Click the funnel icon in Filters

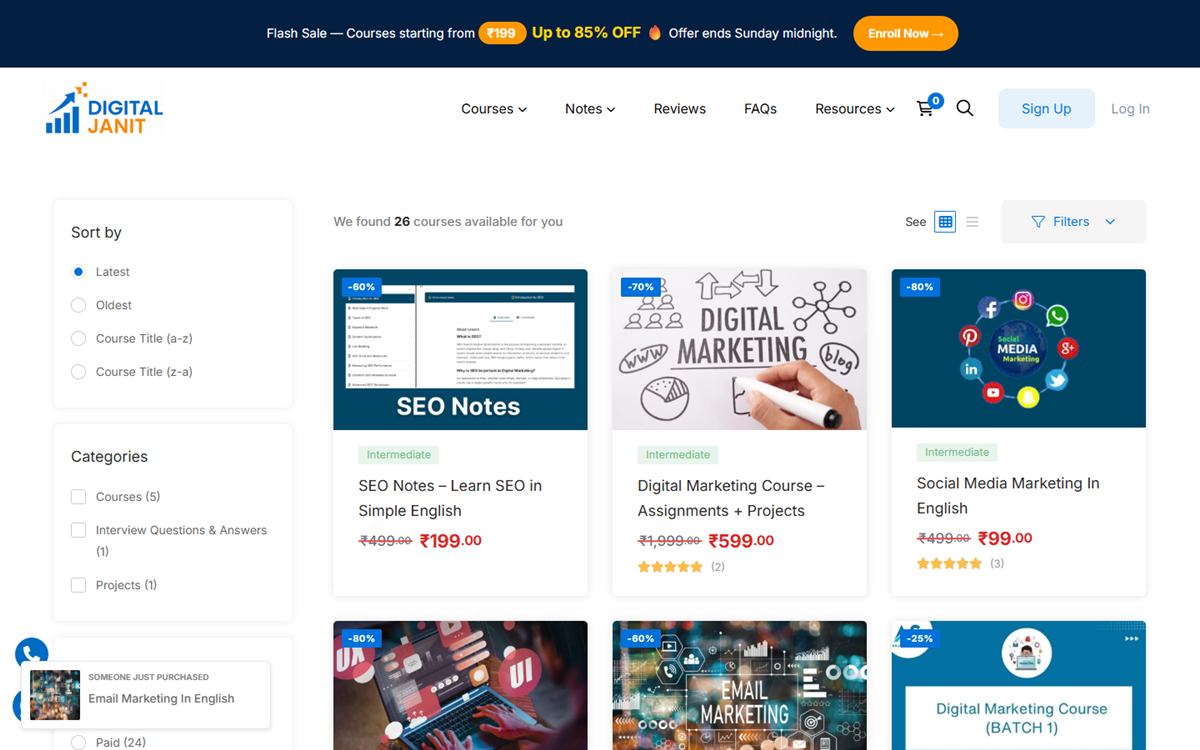pyautogui.click(x=1038, y=222)
